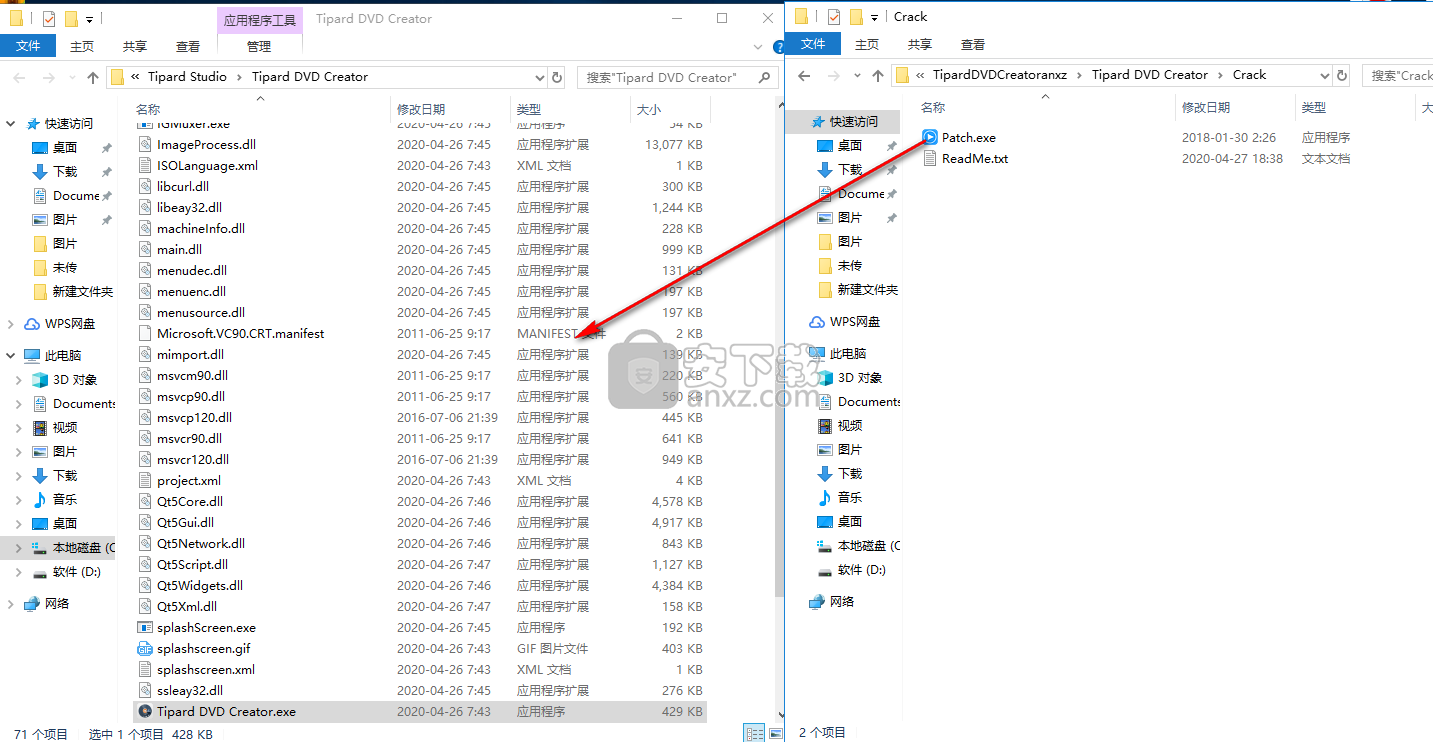Open the 查看 tab in Crack window
Screen dimensions: 1433x742
click(973, 44)
